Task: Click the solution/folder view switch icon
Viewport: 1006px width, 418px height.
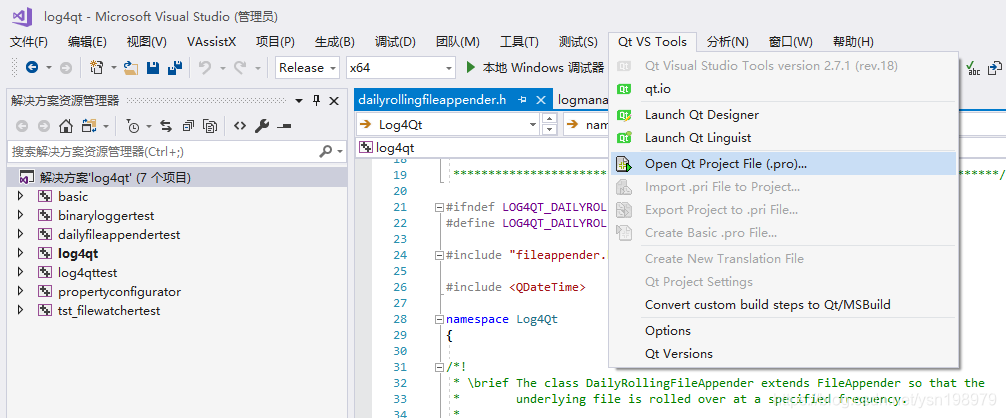Action: pyautogui.click(x=89, y=126)
